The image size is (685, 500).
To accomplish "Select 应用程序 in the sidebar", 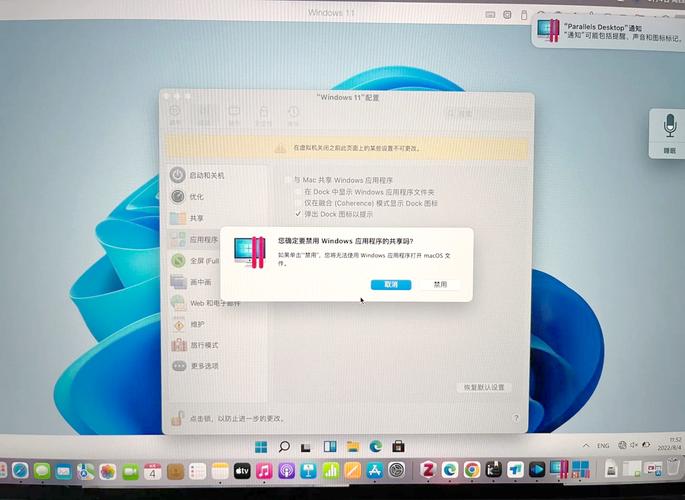I will pos(194,239).
